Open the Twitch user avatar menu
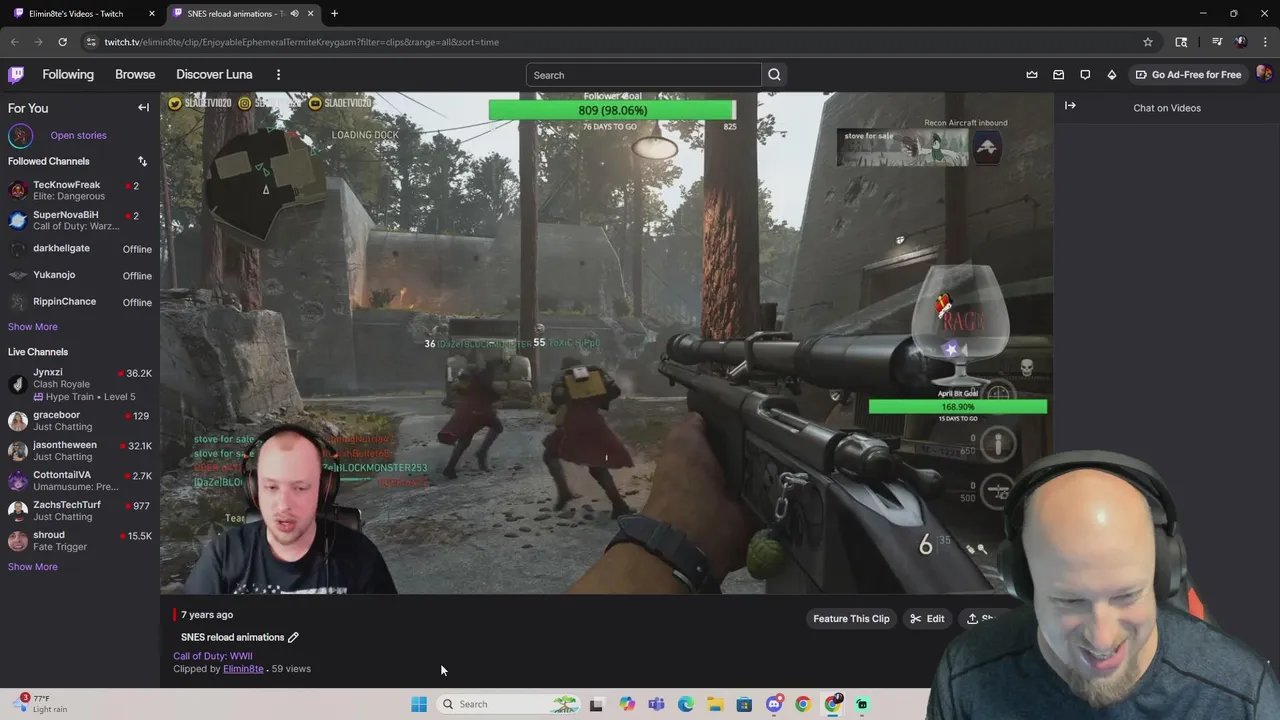The height and width of the screenshot is (720, 1280). pos(1263,74)
